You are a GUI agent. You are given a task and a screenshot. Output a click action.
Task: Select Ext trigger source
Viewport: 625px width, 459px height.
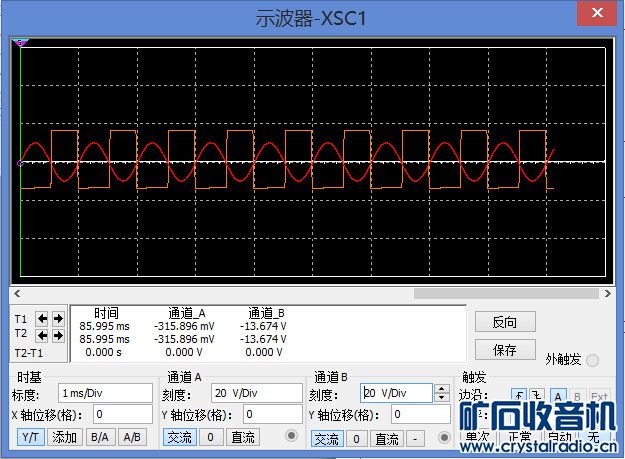(599, 396)
